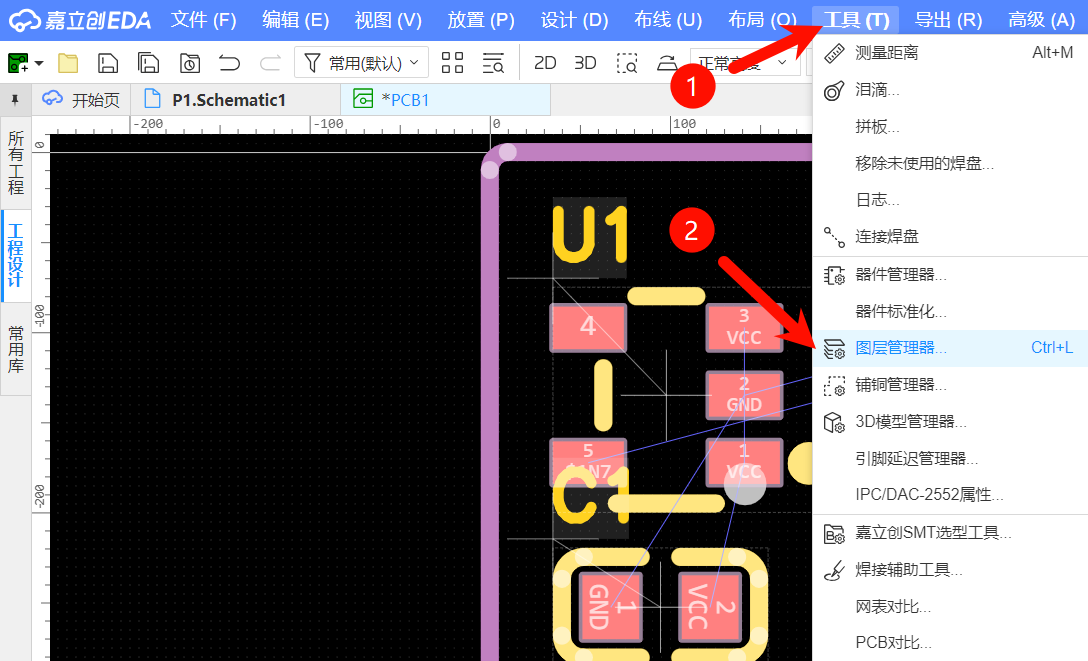Open the 常用库 side panel
Image resolution: width=1088 pixels, height=661 pixels.
[x=15, y=349]
